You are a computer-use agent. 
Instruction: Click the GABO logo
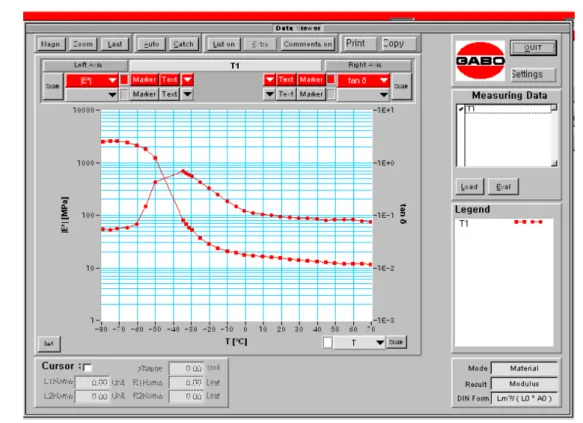(x=480, y=60)
